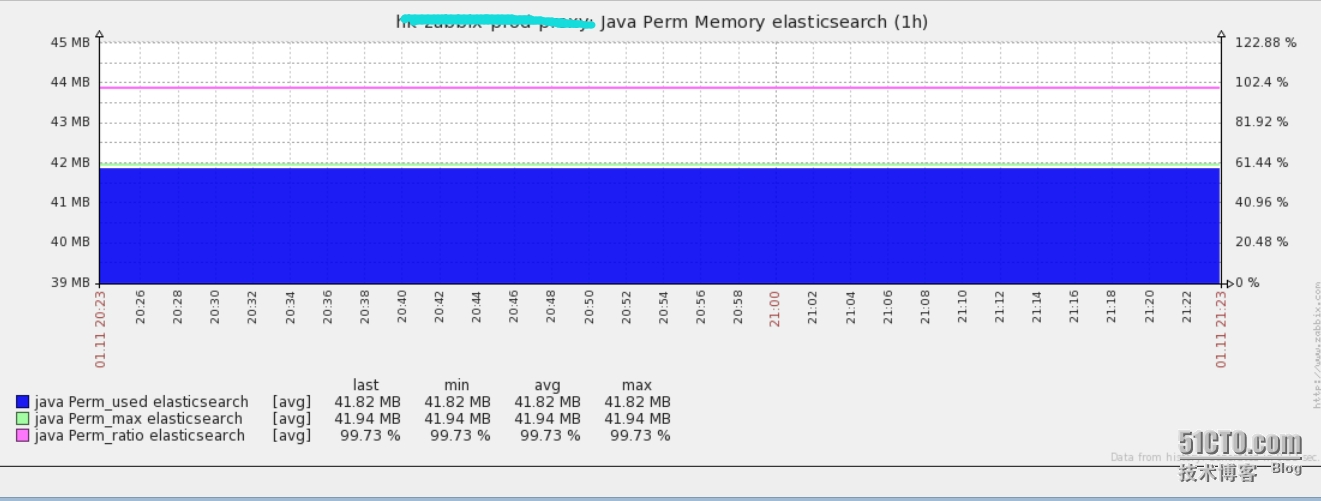Screen dimensions: 1321x501
Task: Select Perm_max min value 41.94 MB
Action: (457, 419)
